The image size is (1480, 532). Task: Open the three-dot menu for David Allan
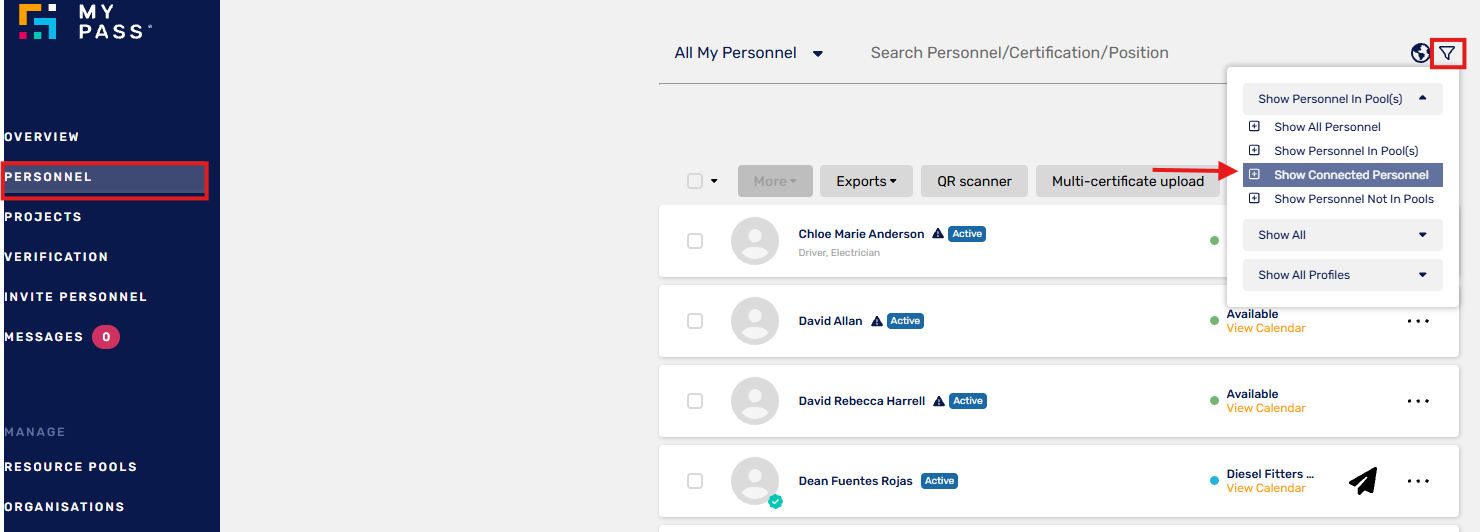tap(1418, 321)
